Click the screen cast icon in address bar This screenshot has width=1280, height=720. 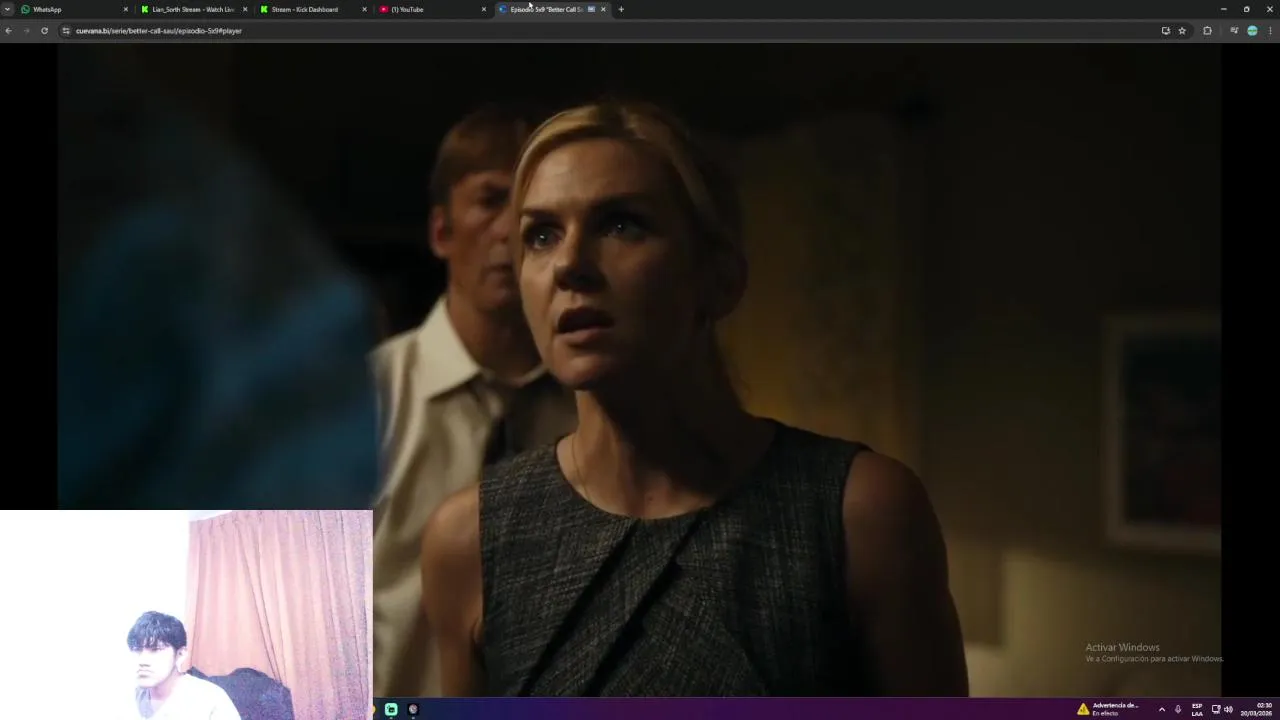[1165, 31]
